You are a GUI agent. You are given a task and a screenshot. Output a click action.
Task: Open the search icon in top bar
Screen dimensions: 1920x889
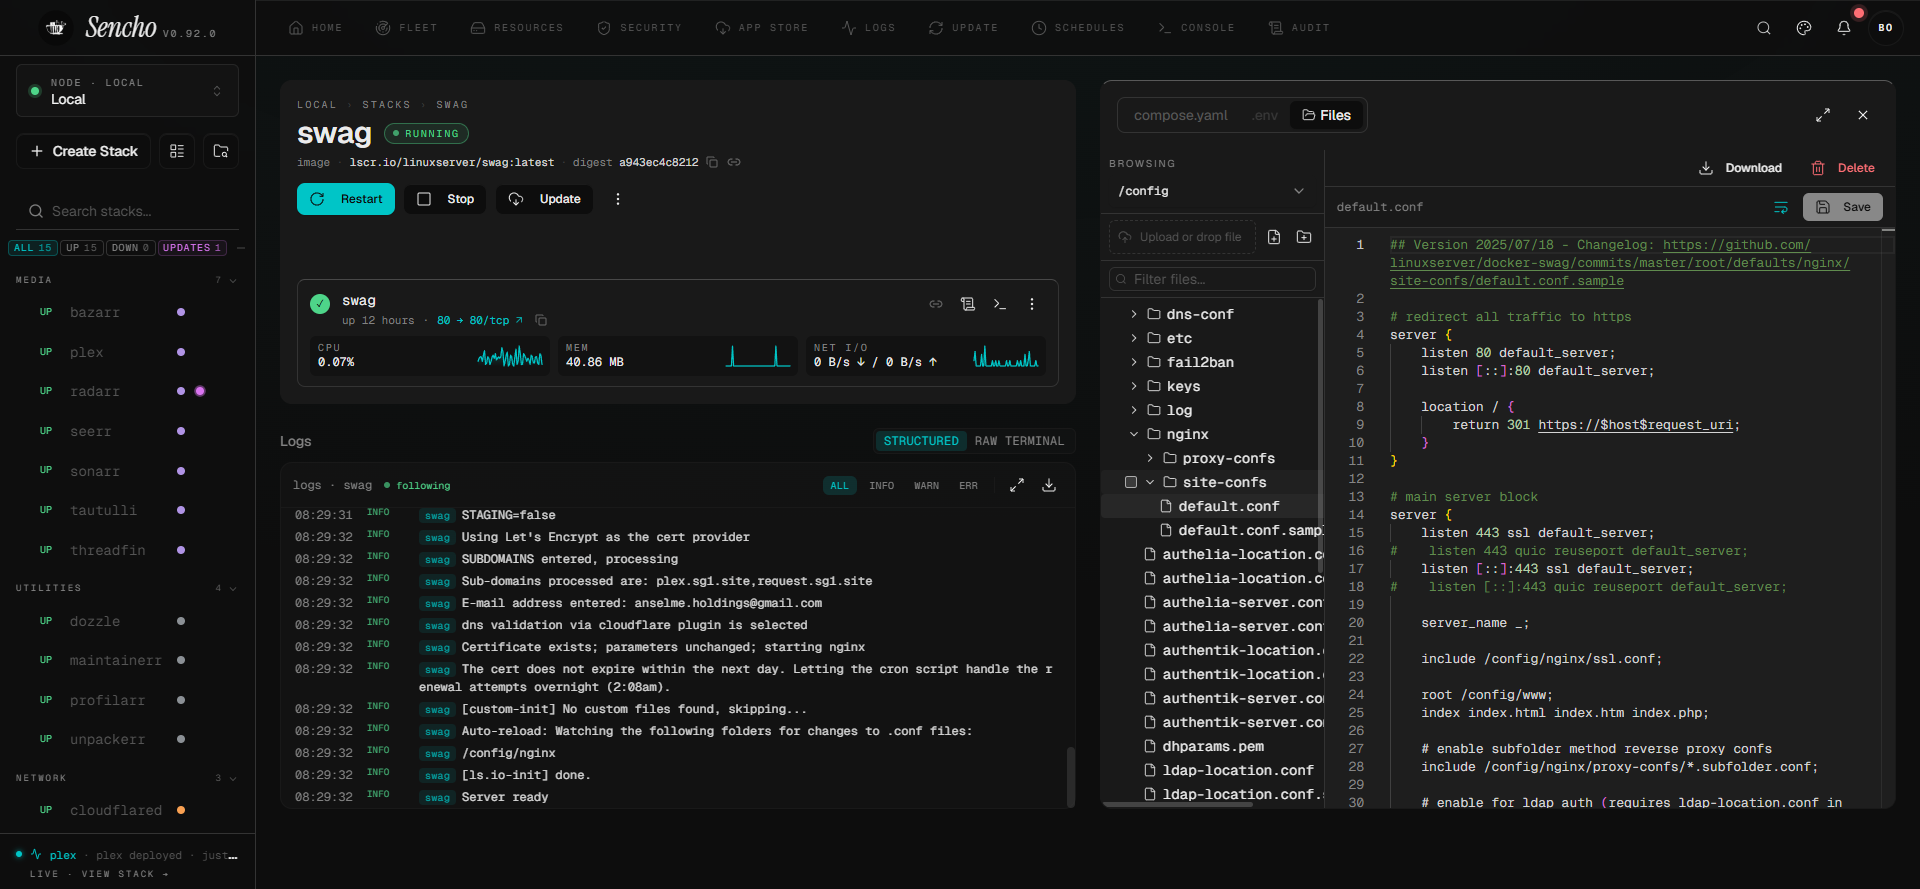click(1764, 28)
